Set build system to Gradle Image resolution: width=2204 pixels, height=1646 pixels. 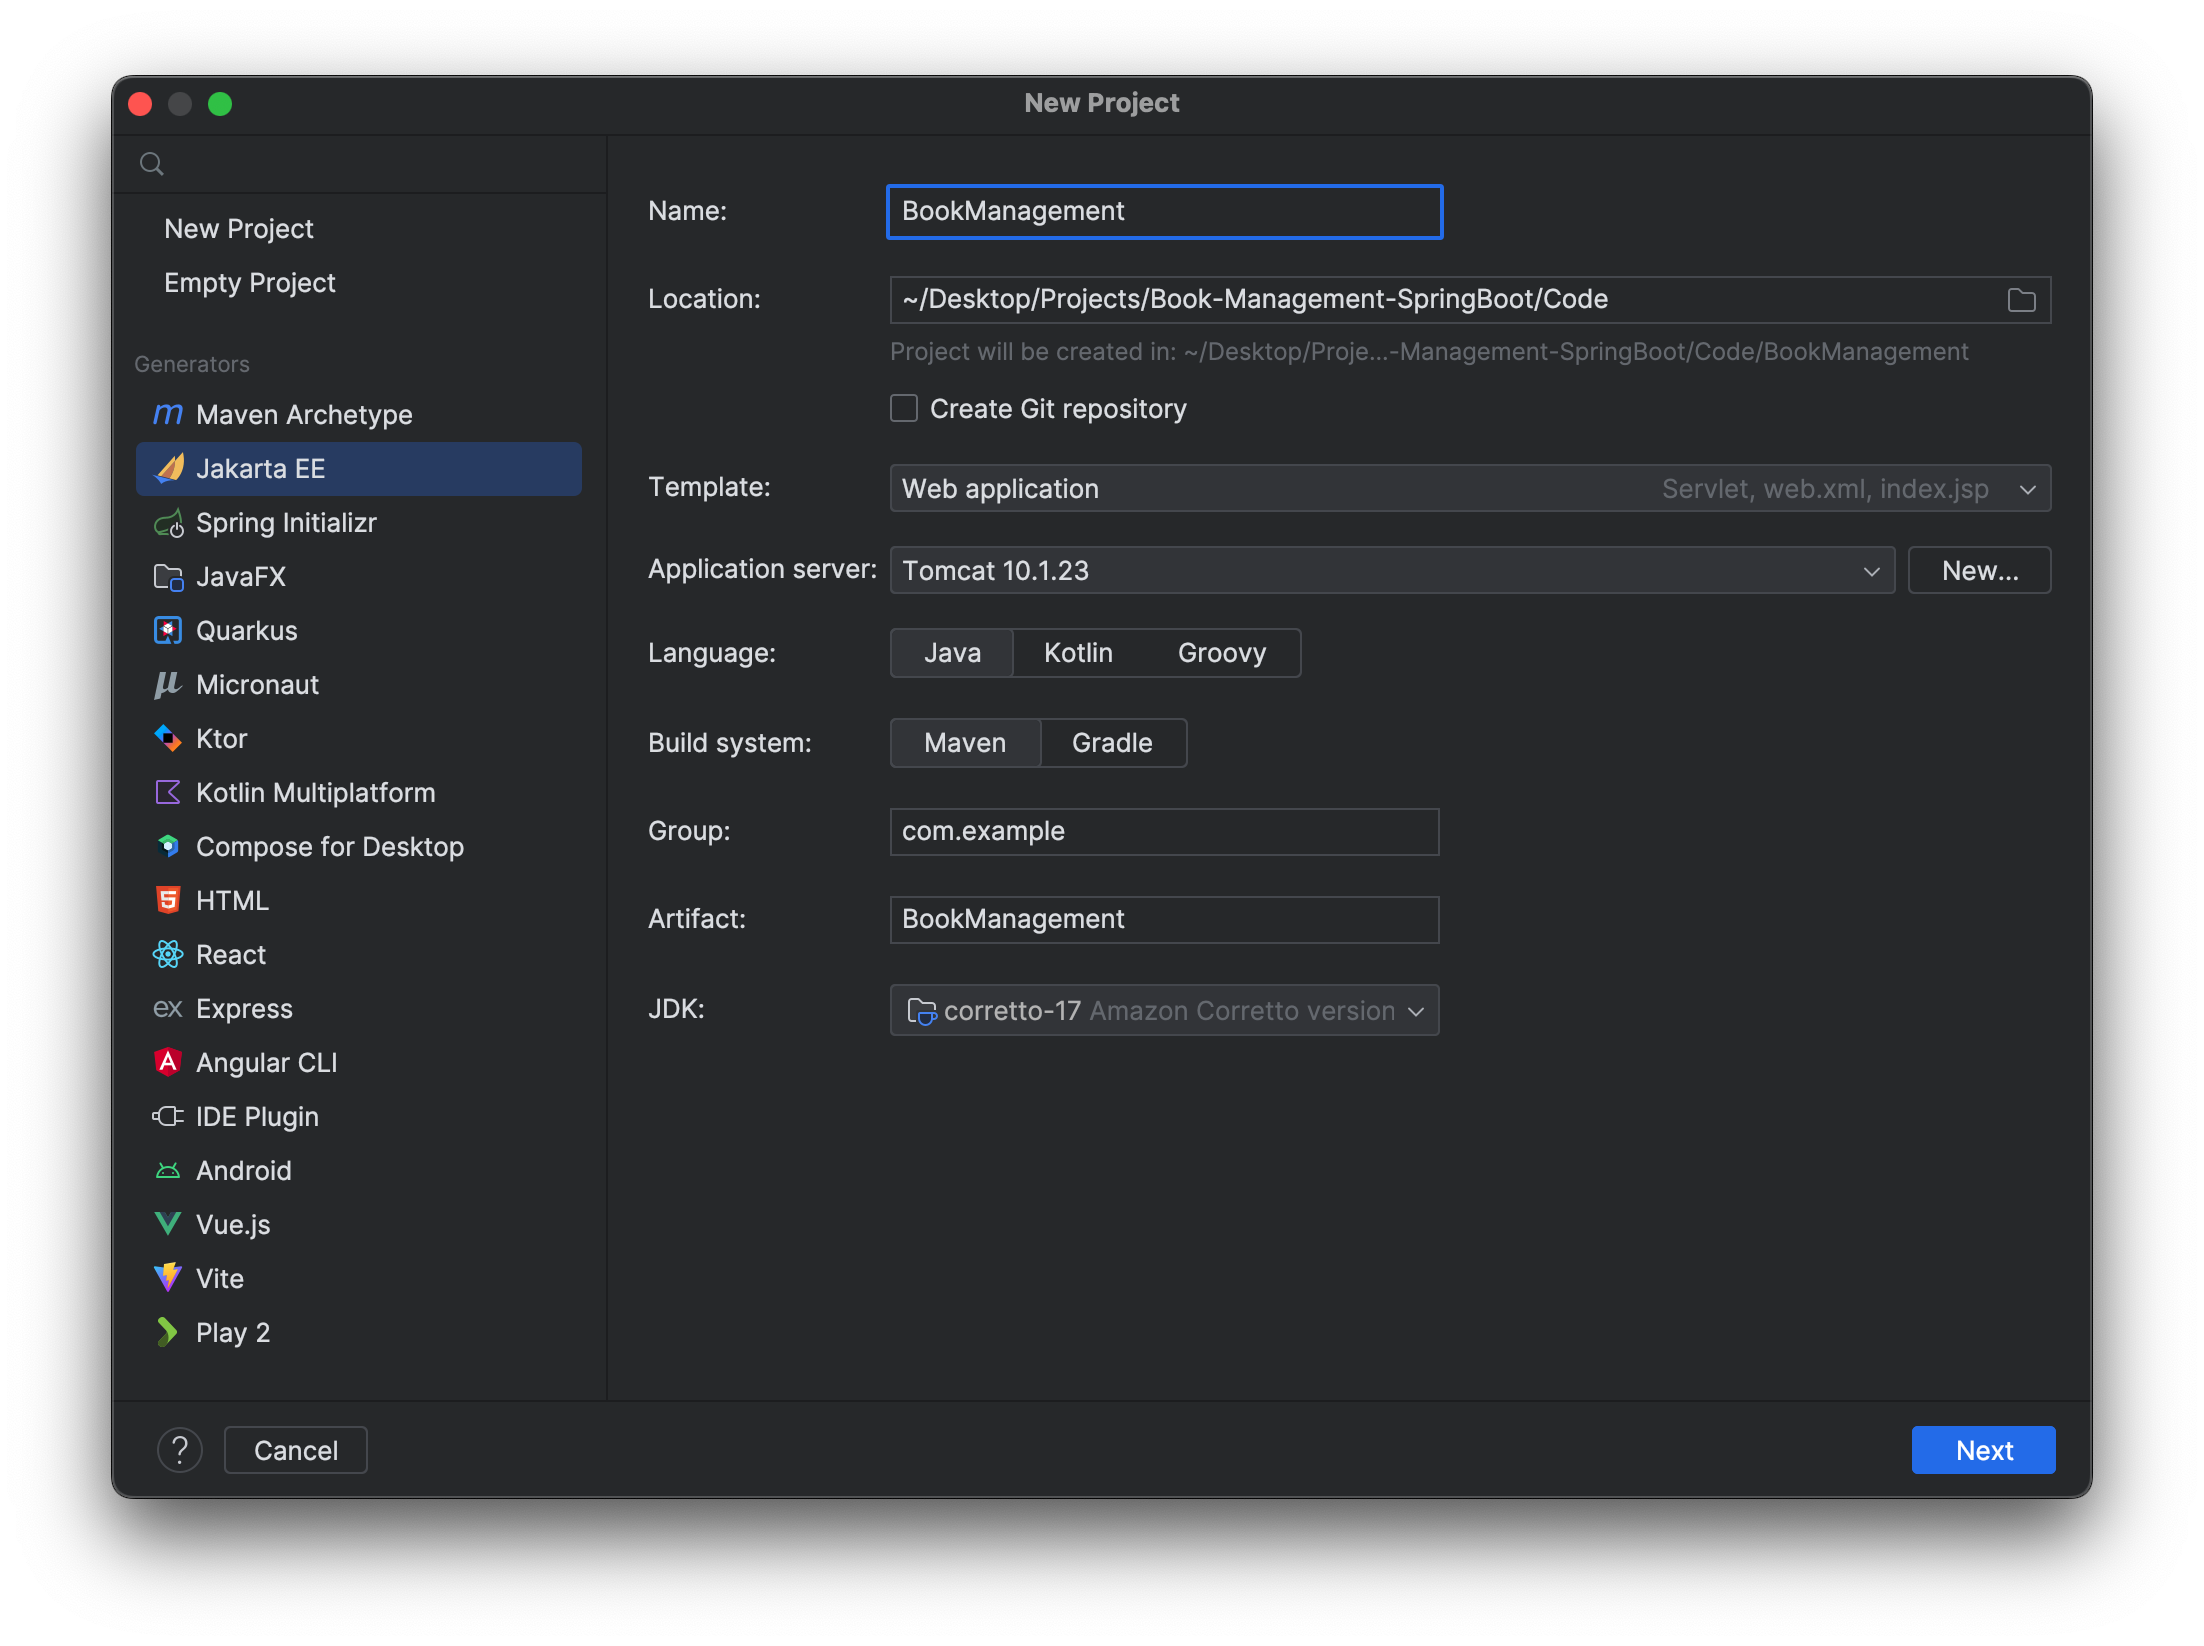coord(1112,743)
